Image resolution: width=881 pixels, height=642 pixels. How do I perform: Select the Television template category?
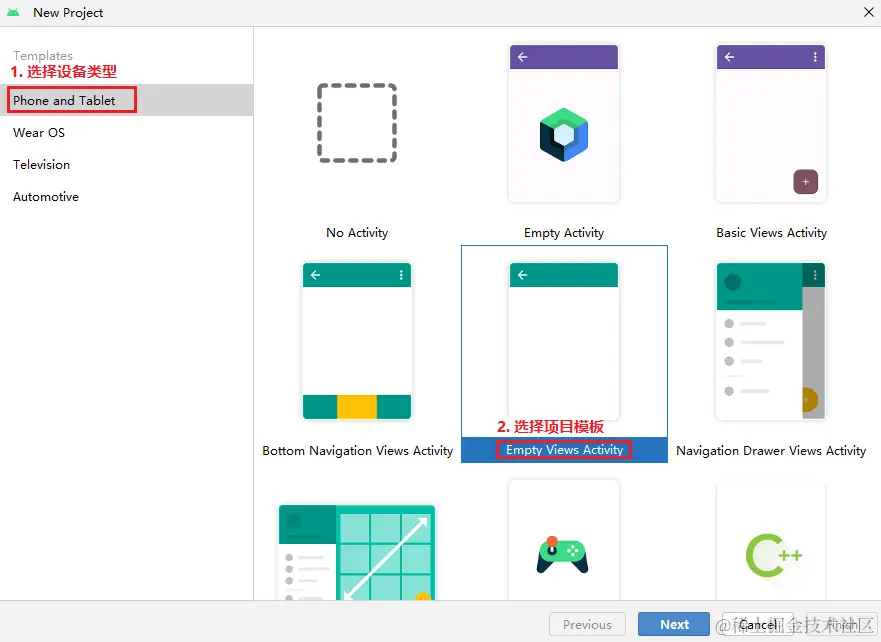126,165
